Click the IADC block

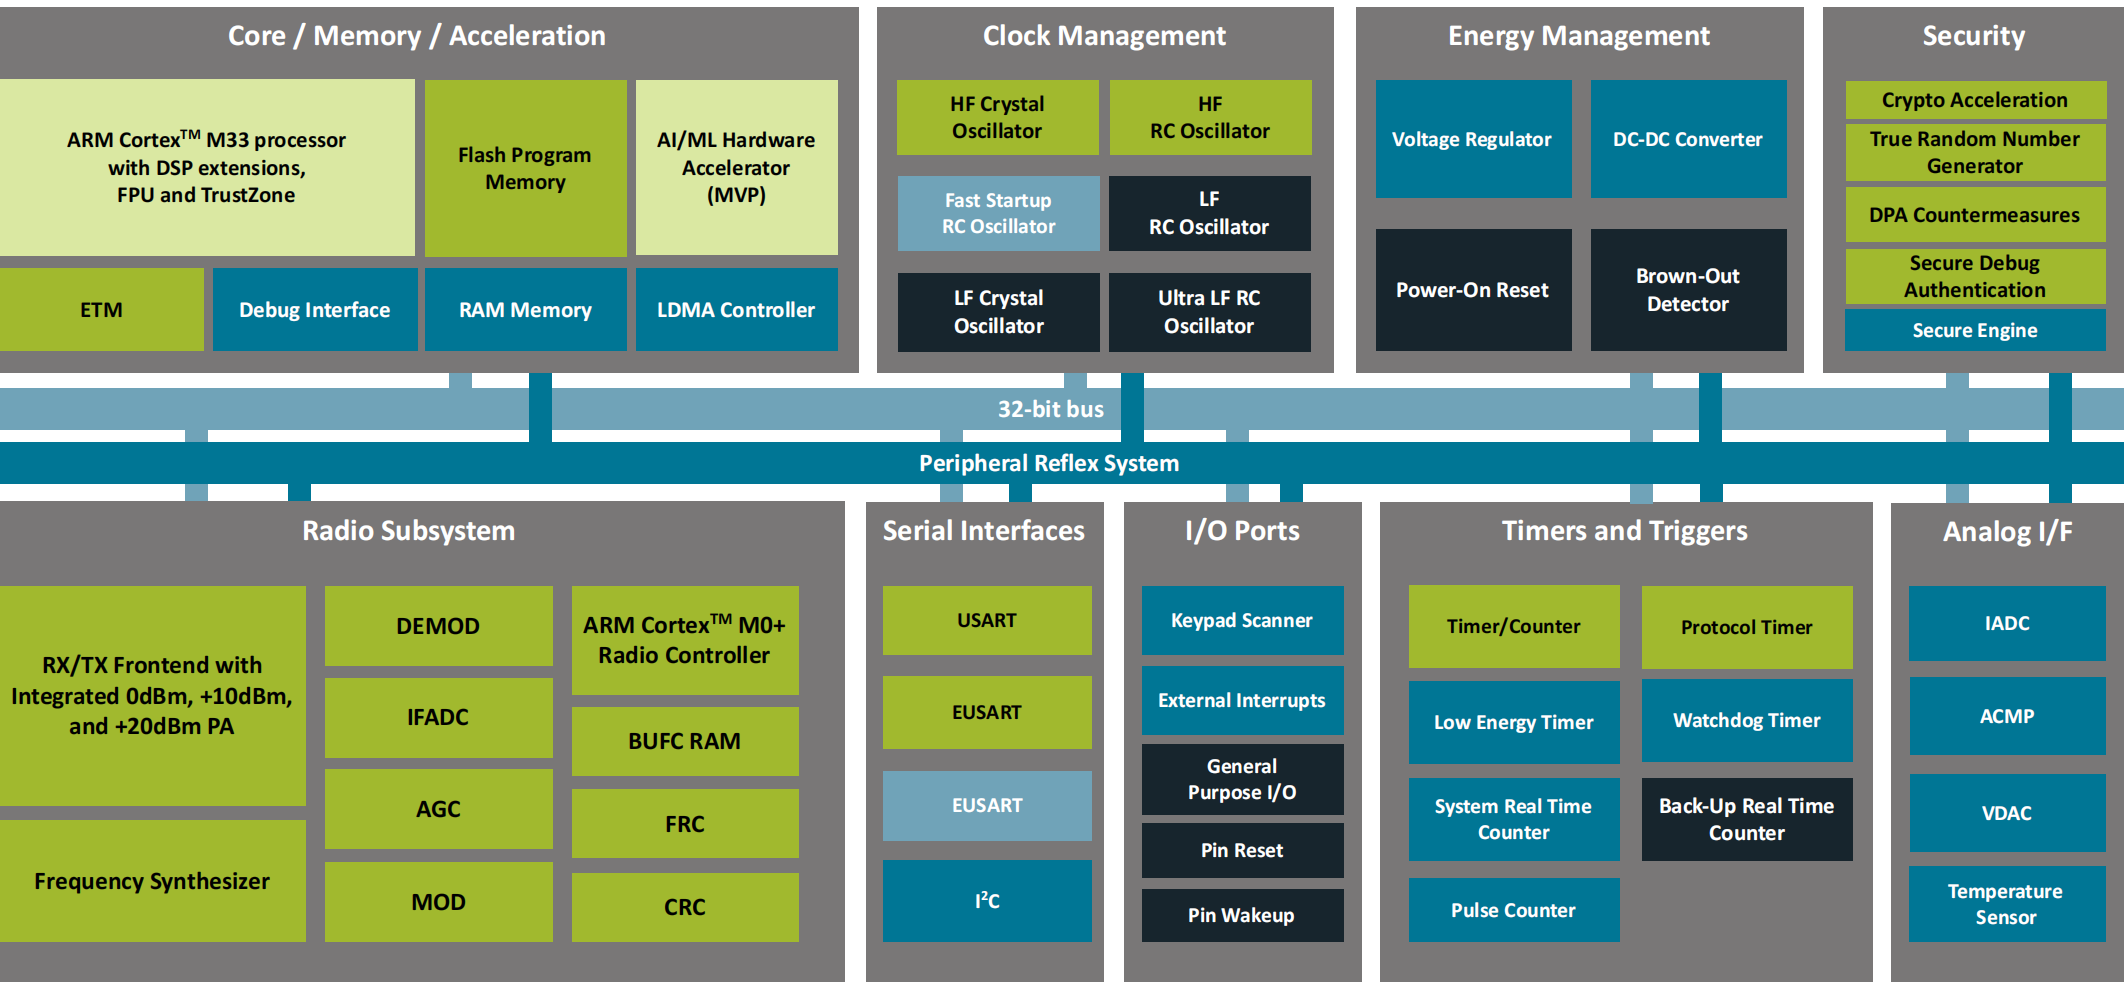tap(2007, 623)
